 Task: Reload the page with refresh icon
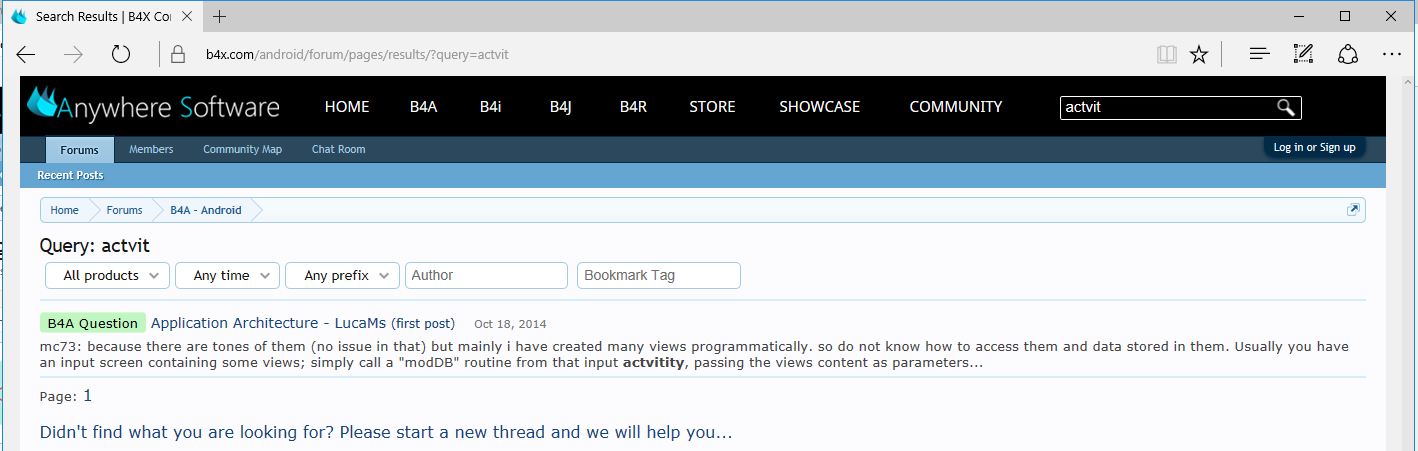coord(121,54)
